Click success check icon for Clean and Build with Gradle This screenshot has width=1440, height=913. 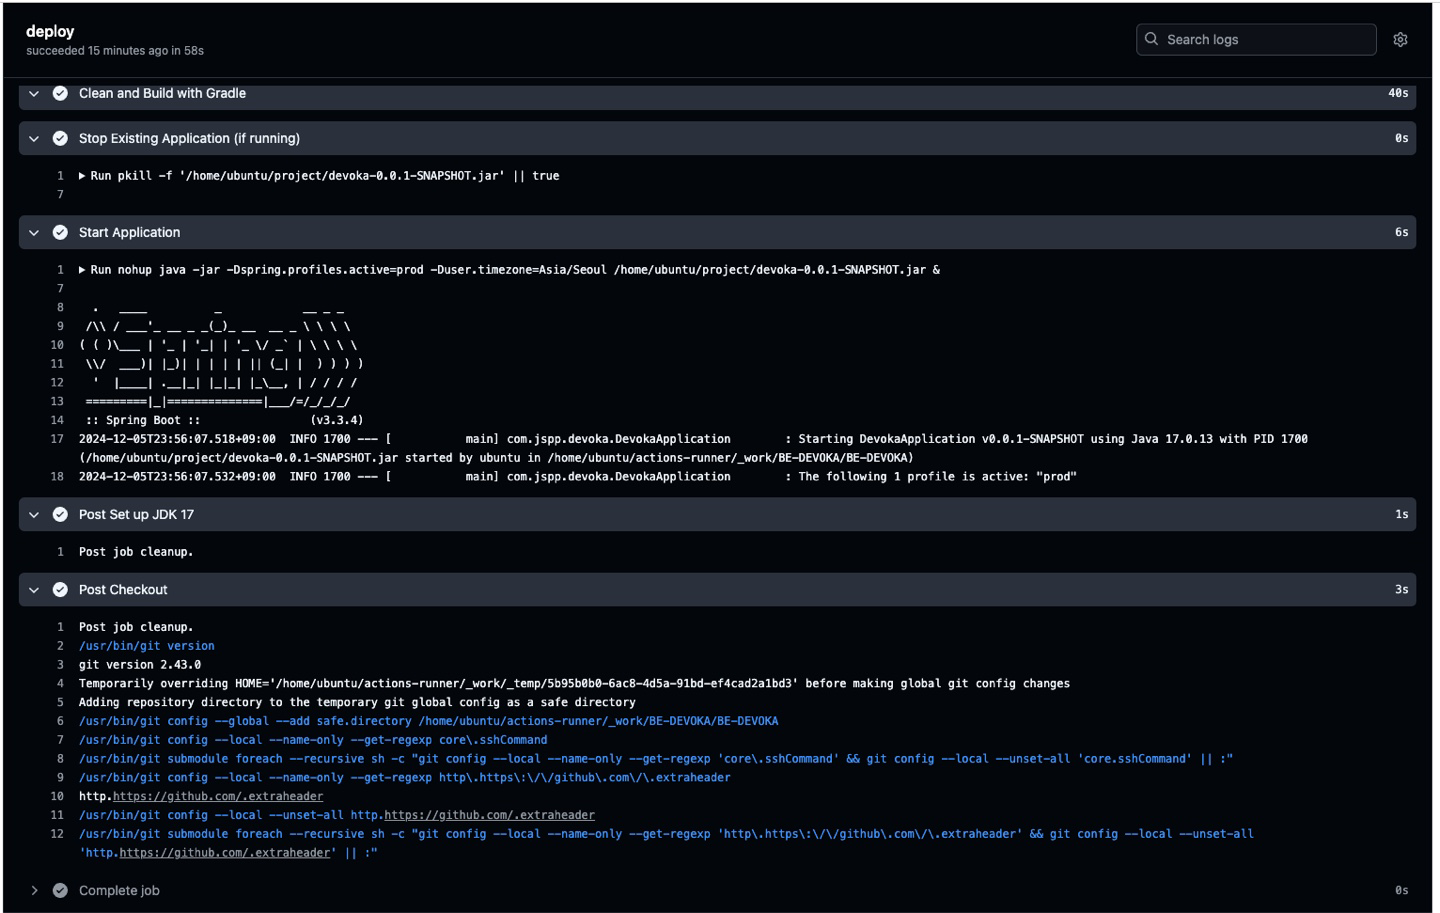60,93
